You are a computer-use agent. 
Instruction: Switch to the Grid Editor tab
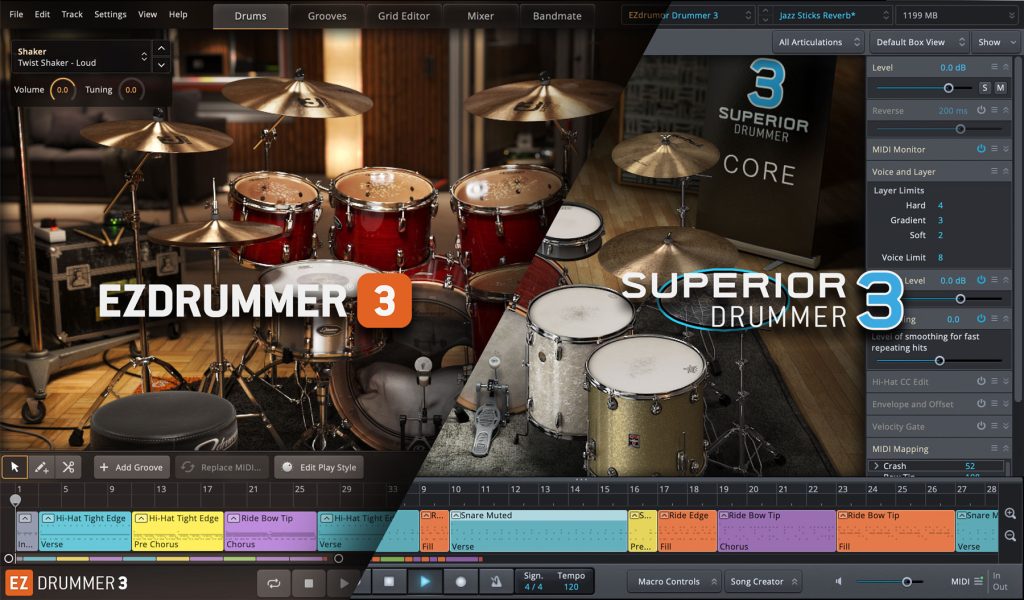(x=404, y=16)
